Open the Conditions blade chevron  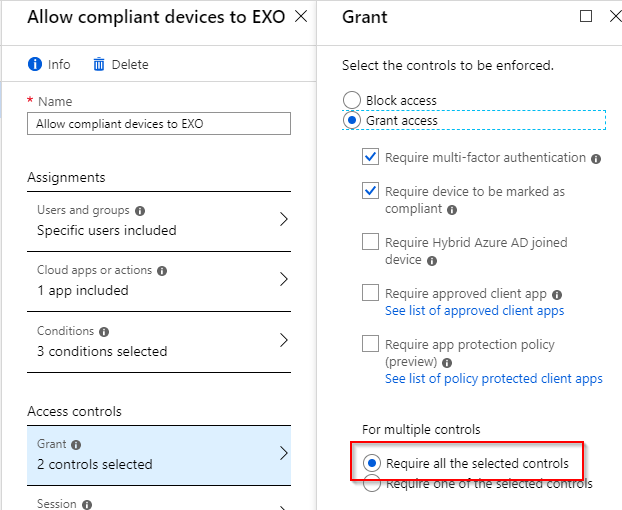click(x=283, y=340)
